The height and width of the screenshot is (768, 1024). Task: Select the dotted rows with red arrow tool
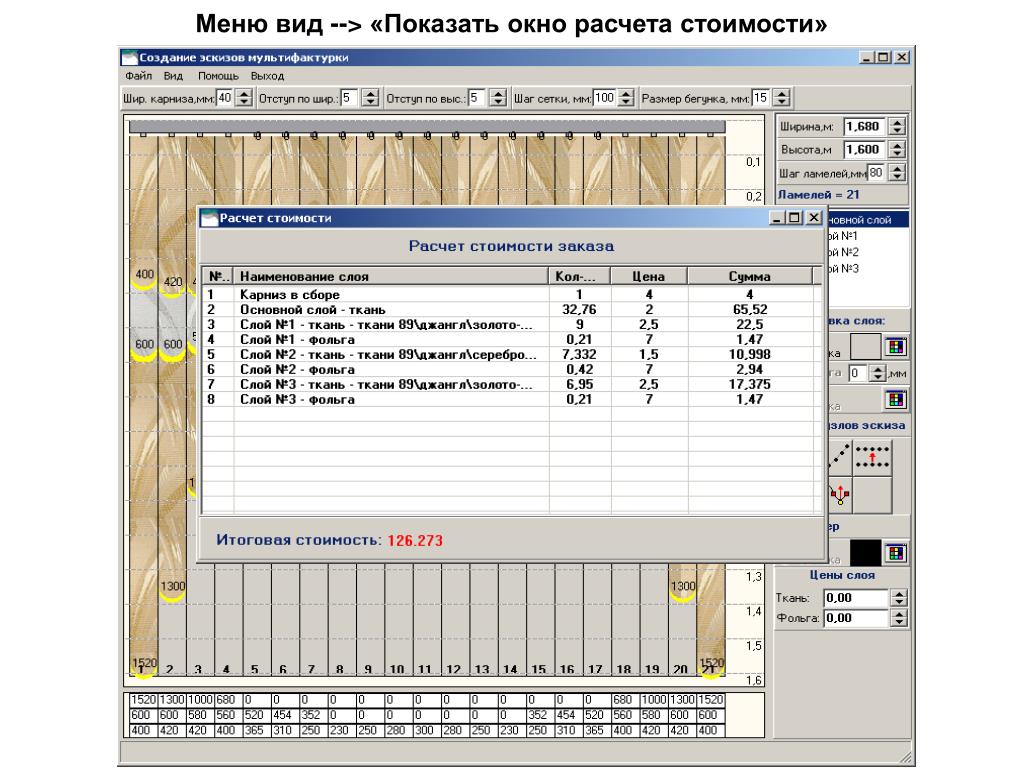pyautogui.click(x=872, y=456)
